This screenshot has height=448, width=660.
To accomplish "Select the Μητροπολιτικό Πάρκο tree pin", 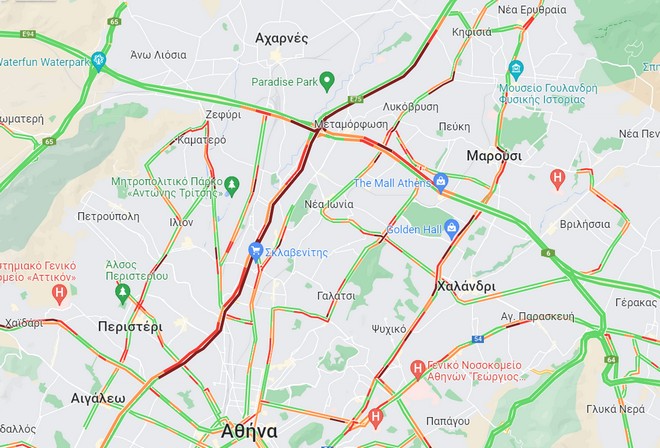I will 232,187.
